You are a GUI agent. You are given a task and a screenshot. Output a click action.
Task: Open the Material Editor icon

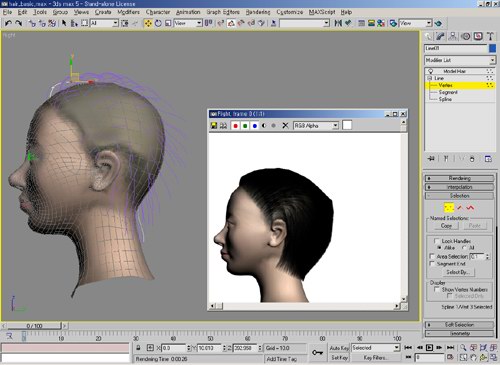pyautogui.click(x=381, y=23)
